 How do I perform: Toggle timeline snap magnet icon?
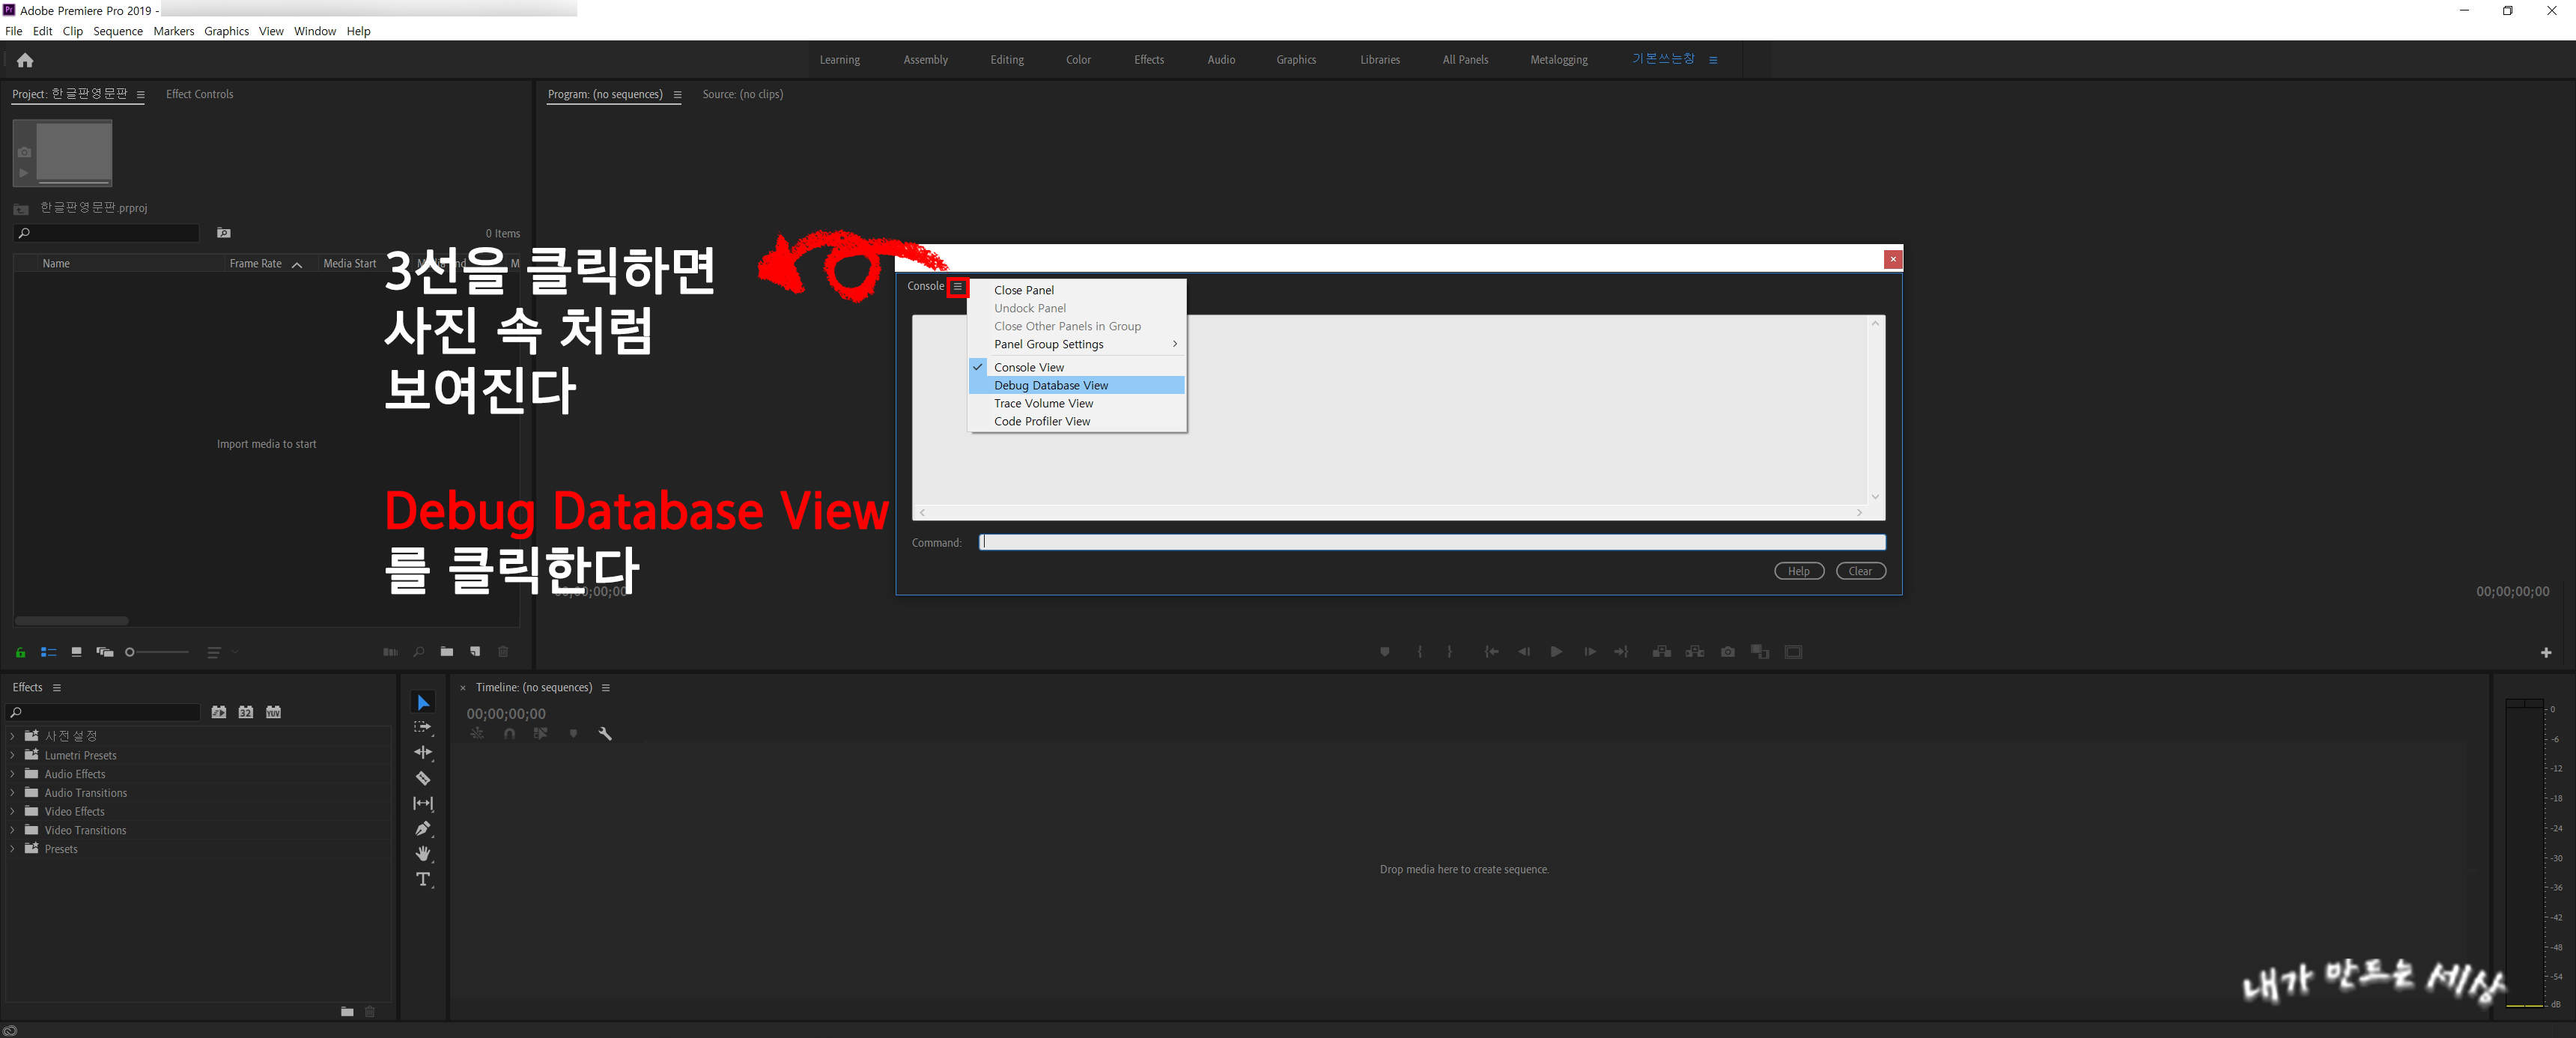(x=509, y=734)
